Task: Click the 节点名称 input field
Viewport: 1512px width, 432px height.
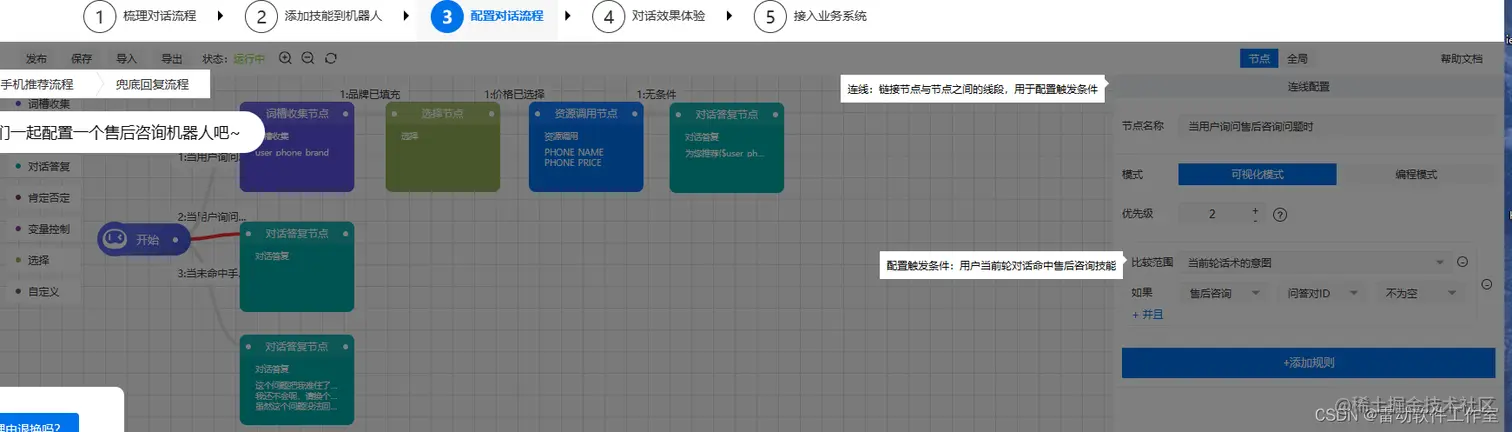Action: pos(1337,127)
